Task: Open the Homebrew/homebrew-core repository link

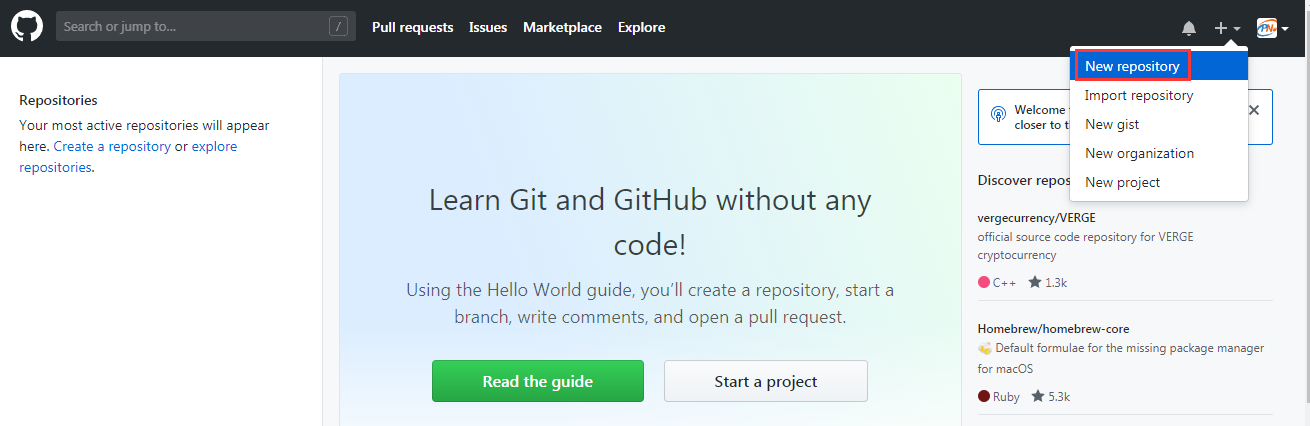Action: coord(1054,328)
